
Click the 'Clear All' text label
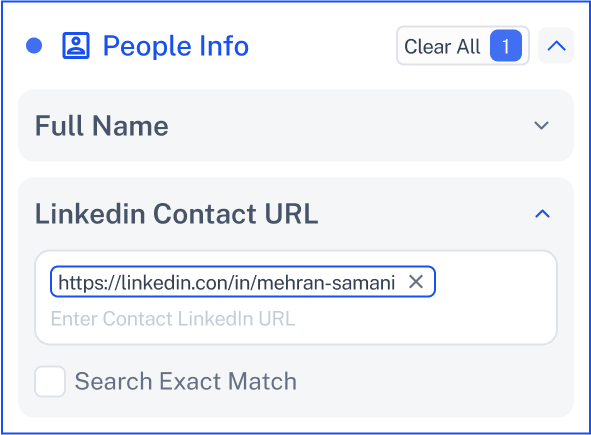[442, 46]
